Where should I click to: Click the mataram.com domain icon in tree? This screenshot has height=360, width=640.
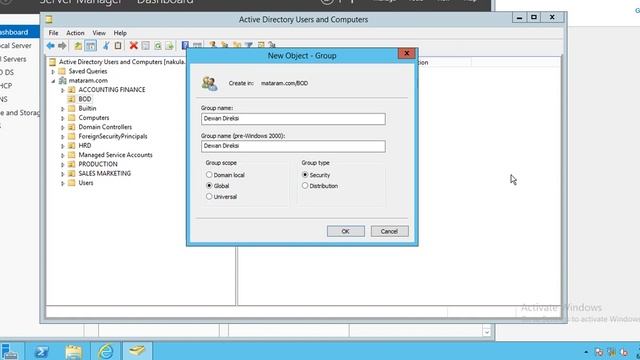coord(62,80)
